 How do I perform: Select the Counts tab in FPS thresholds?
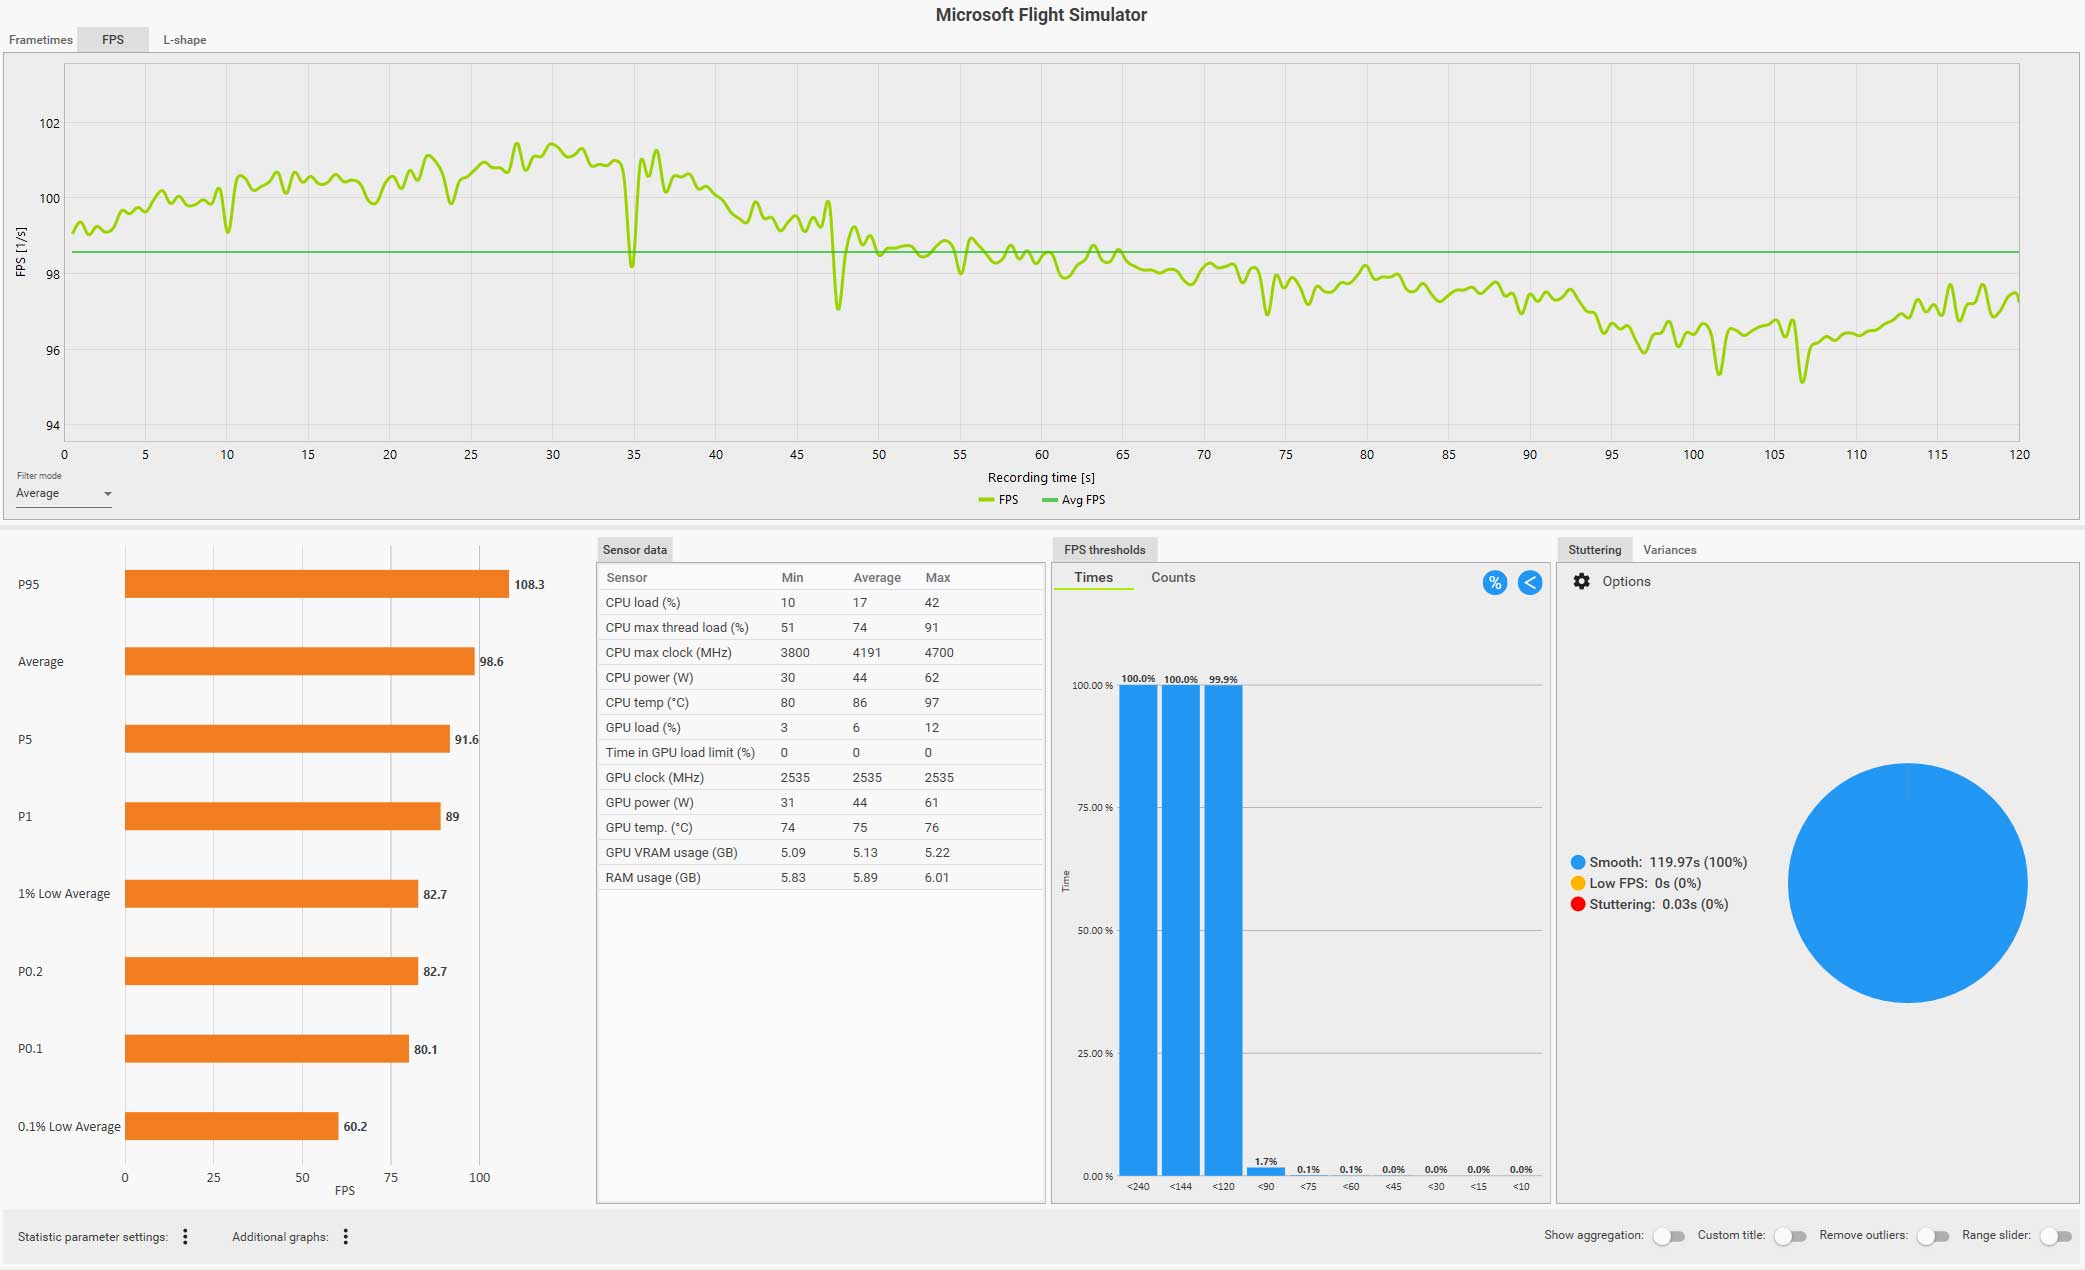click(1172, 578)
